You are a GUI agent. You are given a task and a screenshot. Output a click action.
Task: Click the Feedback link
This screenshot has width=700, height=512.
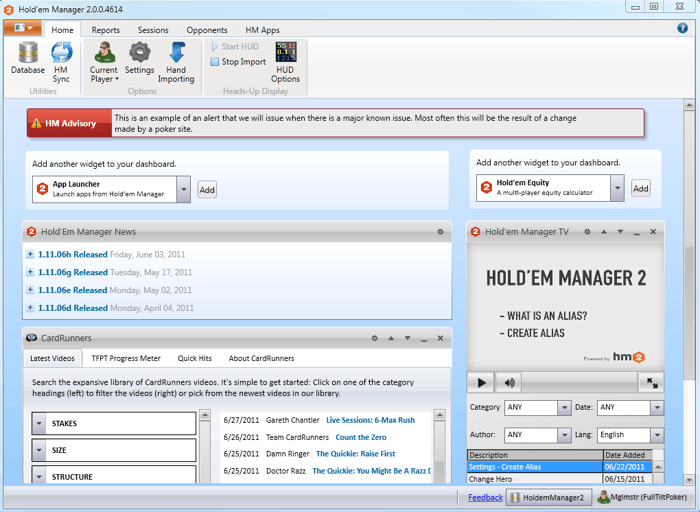pyautogui.click(x=485, y=497)
